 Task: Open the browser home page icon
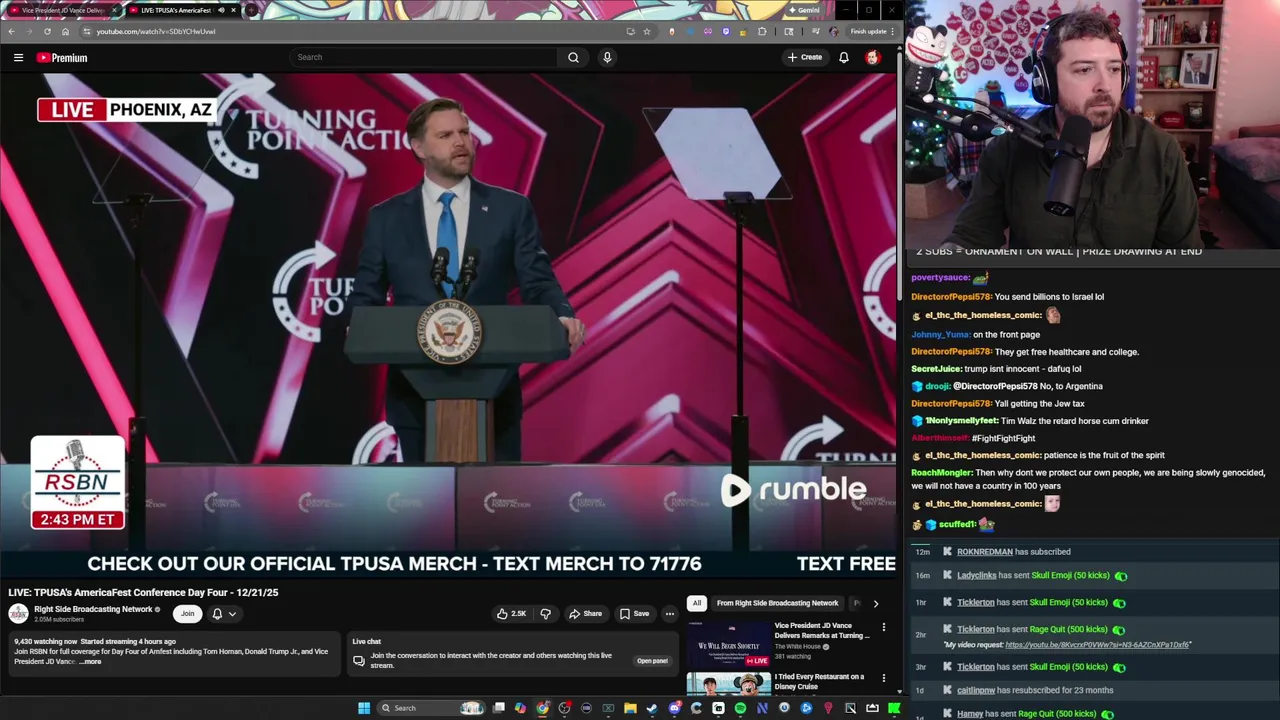point(65,31)
